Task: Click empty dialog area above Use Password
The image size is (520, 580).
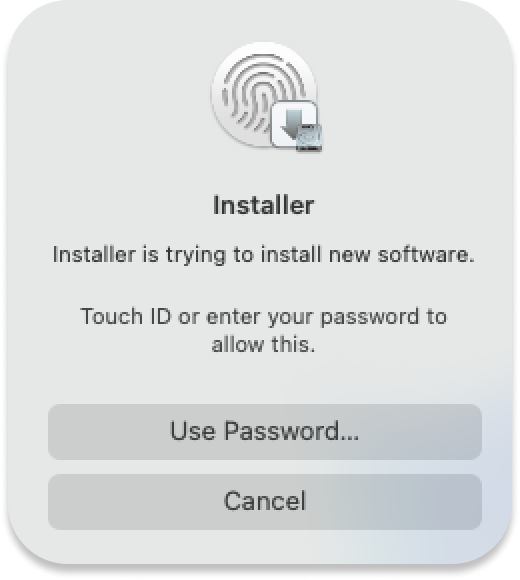Action: 265,381
